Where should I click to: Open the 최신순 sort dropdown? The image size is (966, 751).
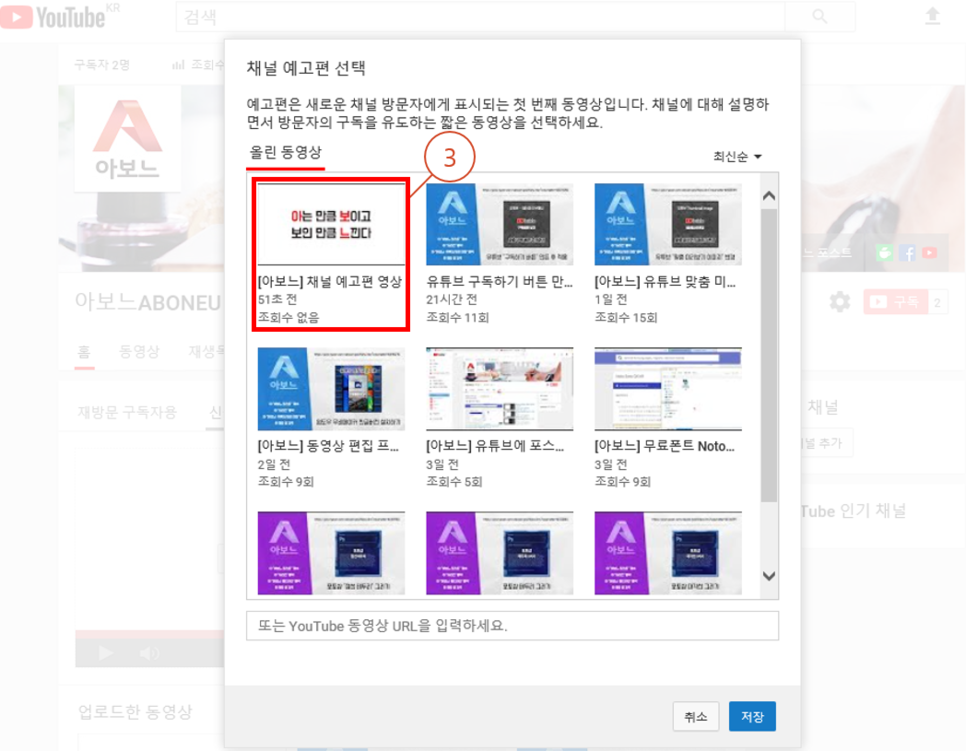[x=737, y=156]
